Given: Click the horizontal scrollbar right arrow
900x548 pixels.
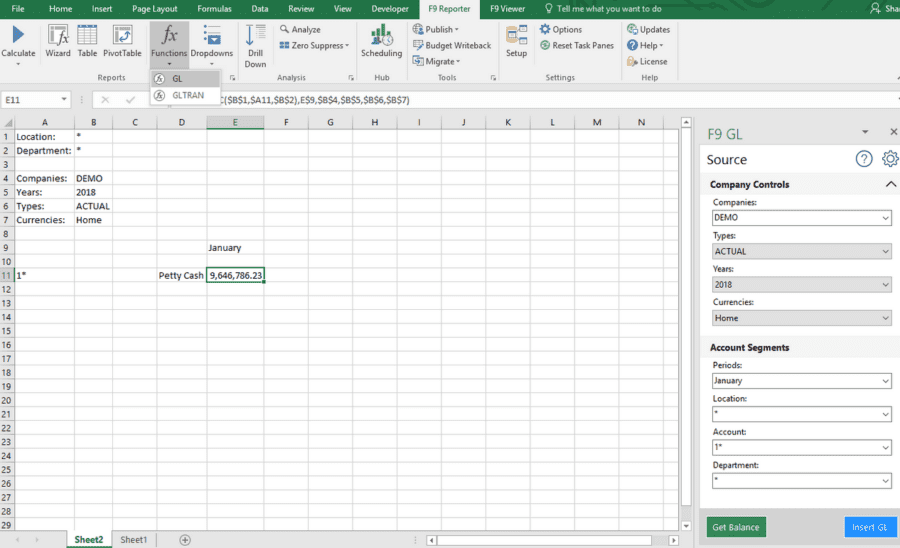Looking at the screenshot, I should [x=674, y=541].
